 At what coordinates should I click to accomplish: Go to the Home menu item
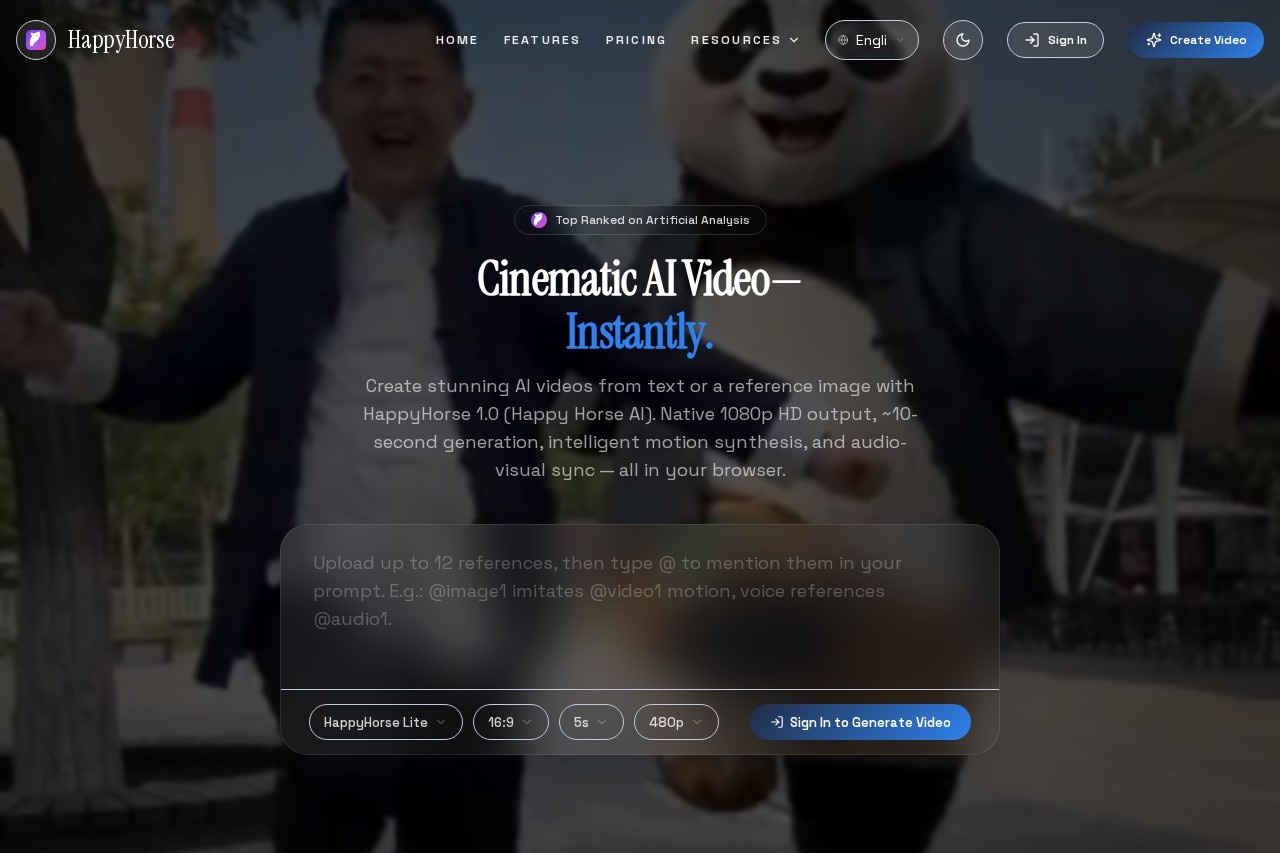pos(457,40)
